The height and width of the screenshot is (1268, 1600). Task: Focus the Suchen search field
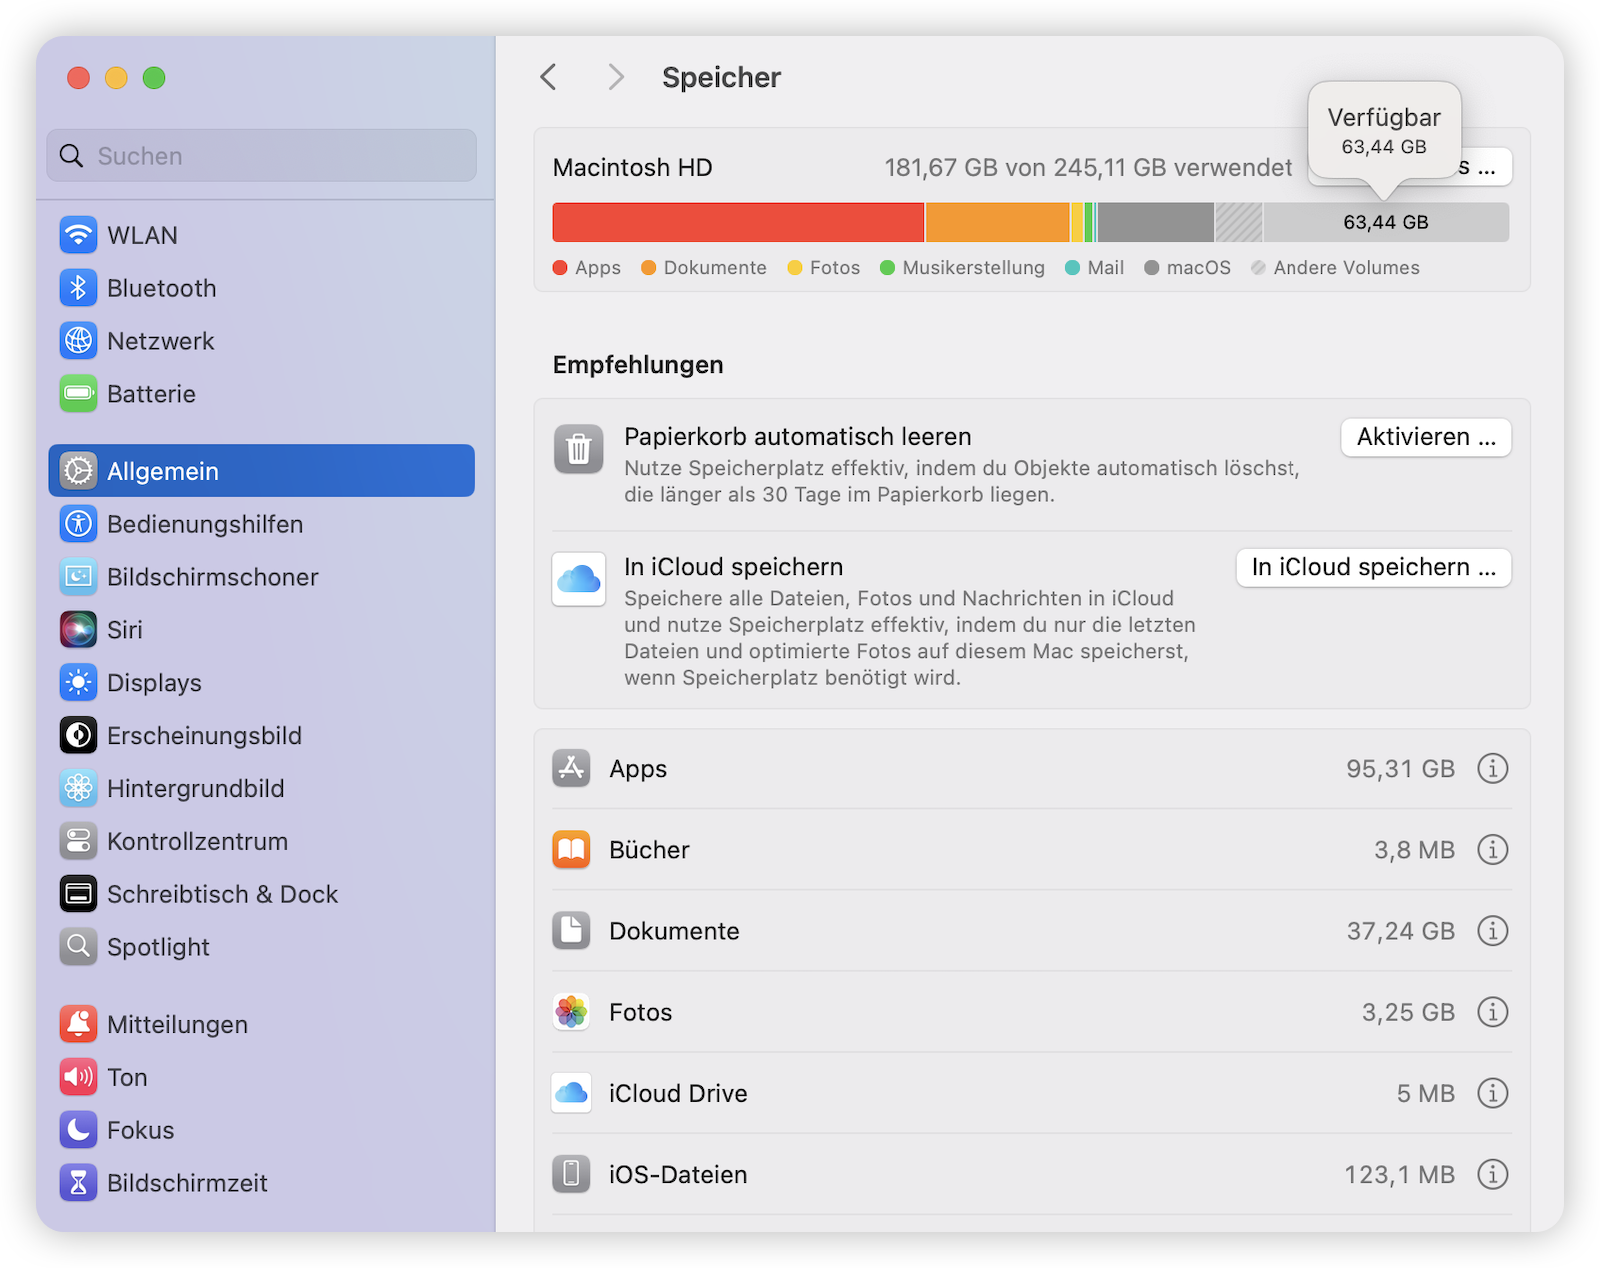[262, 156]
